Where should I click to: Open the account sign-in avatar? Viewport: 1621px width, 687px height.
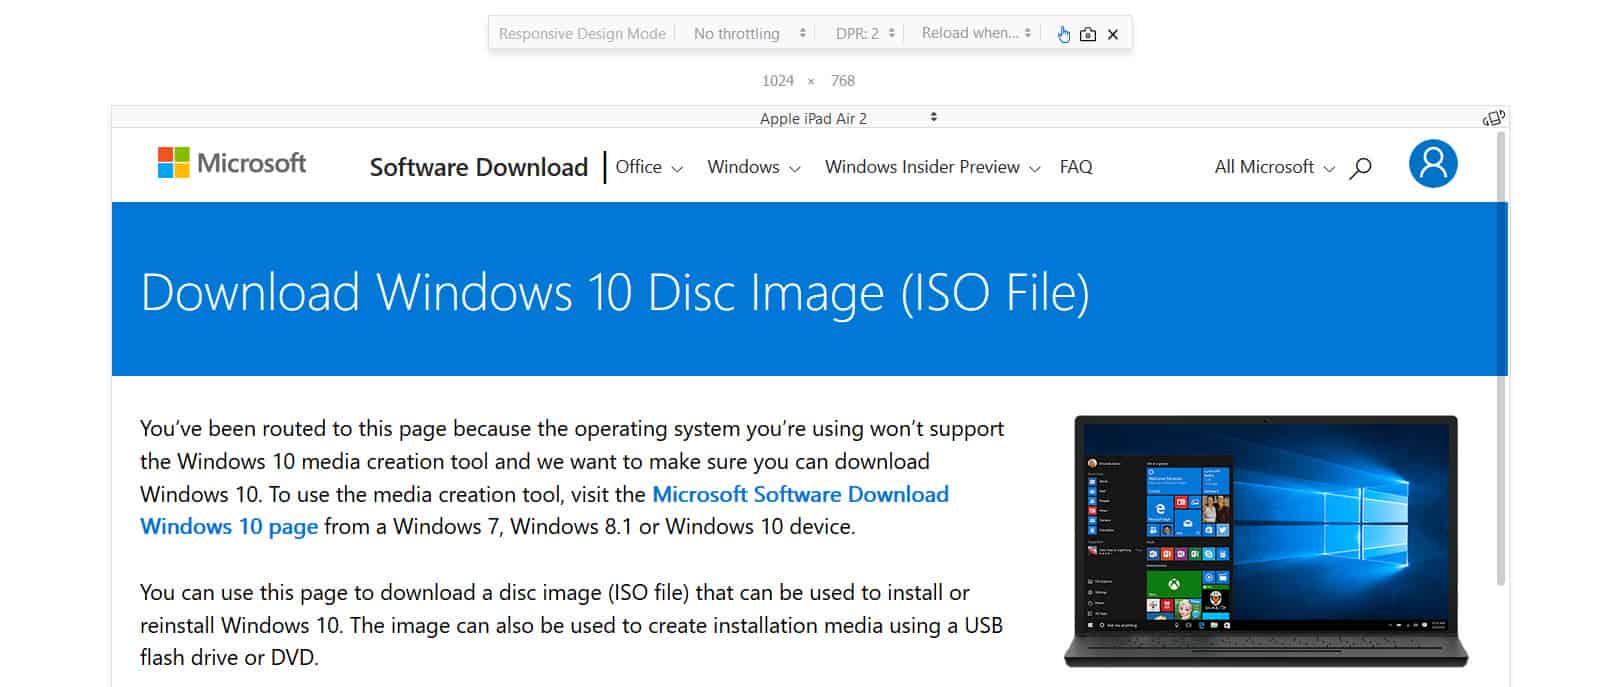(1433, 163)
